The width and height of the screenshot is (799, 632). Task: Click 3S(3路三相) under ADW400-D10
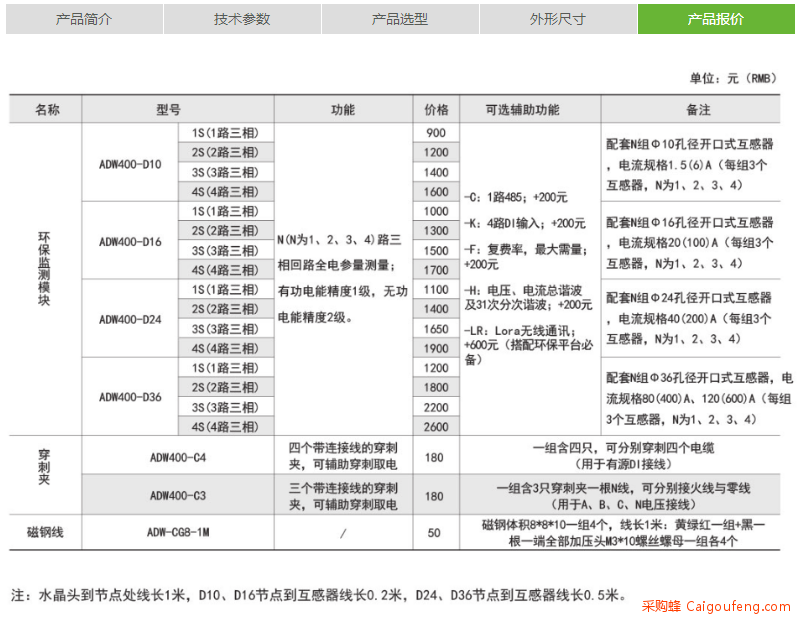225,172
